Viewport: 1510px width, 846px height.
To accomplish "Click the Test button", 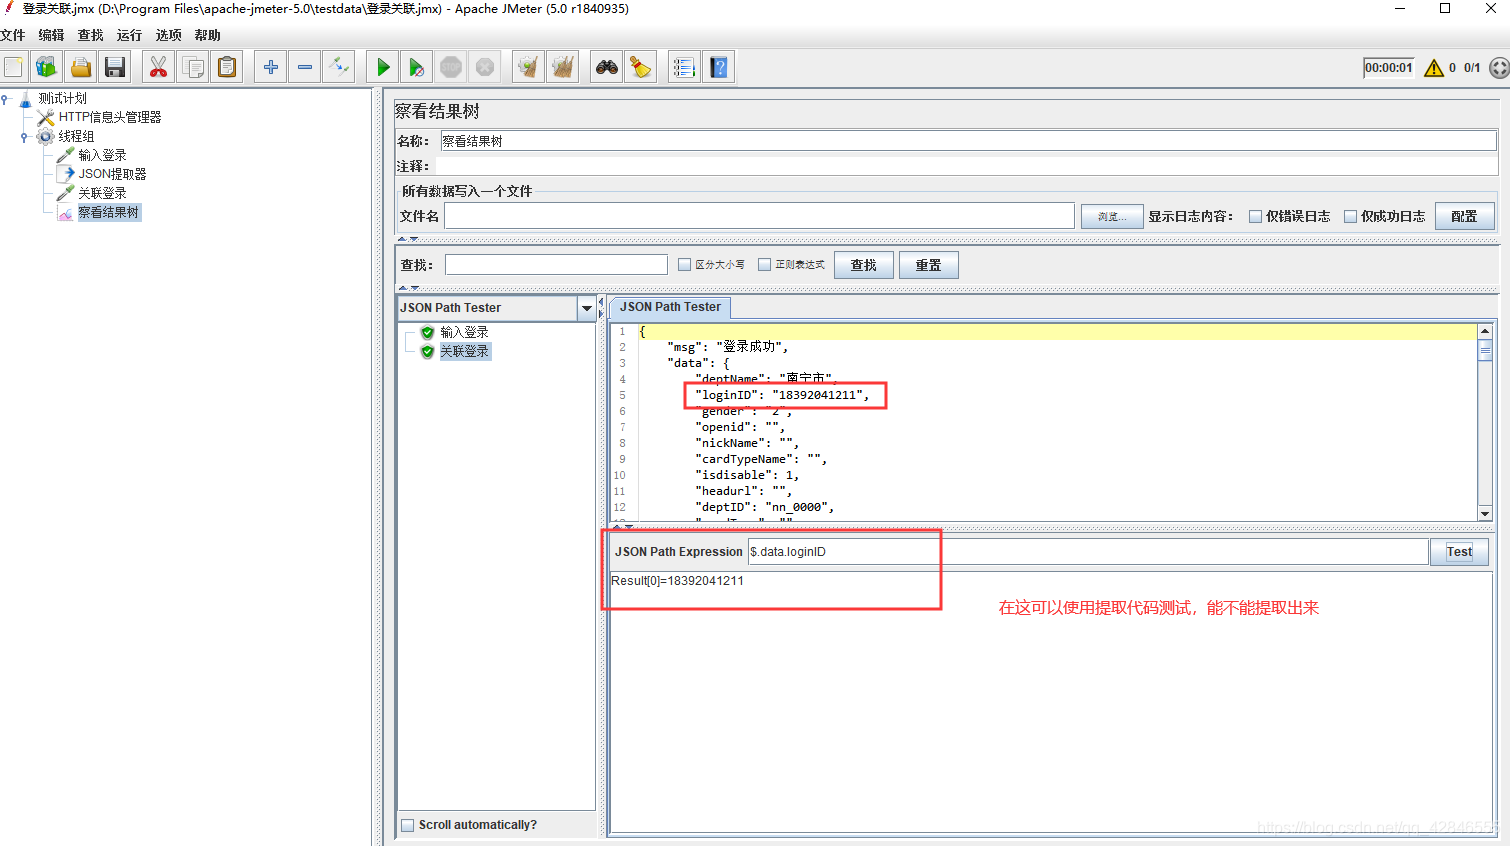I will pos(1459,552).
